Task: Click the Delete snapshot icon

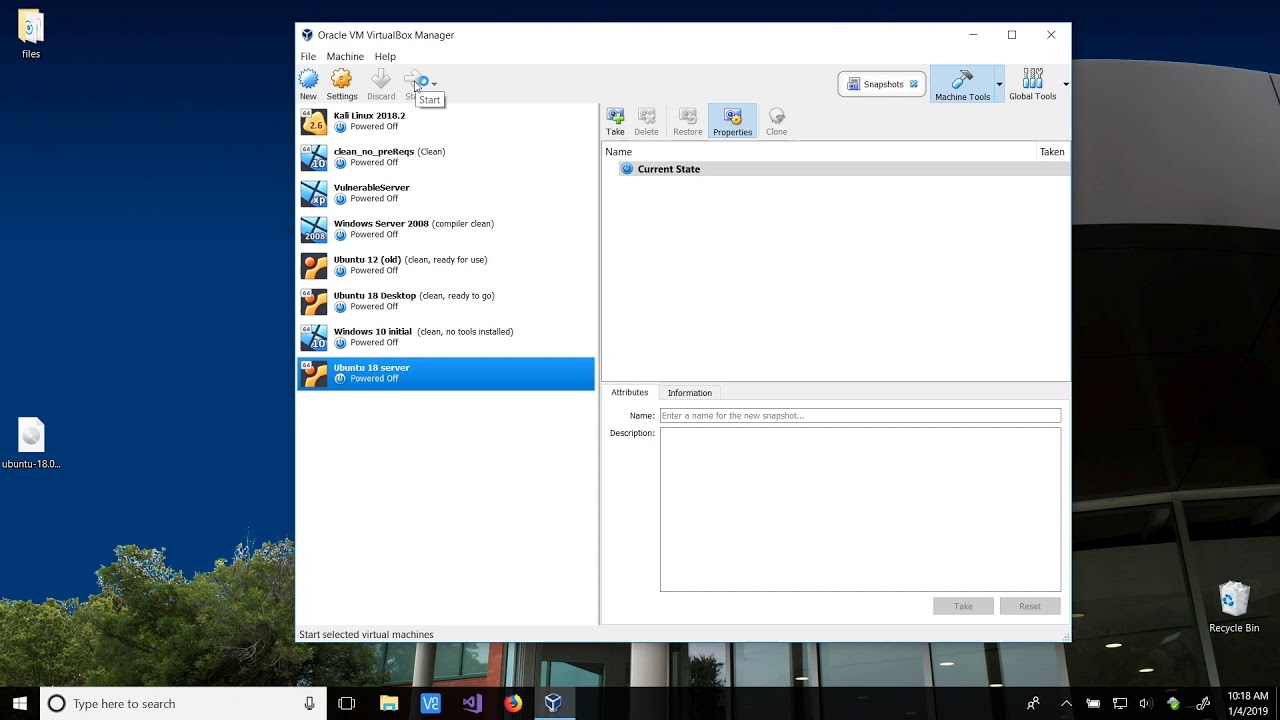Action: click(x=647, y=121)
